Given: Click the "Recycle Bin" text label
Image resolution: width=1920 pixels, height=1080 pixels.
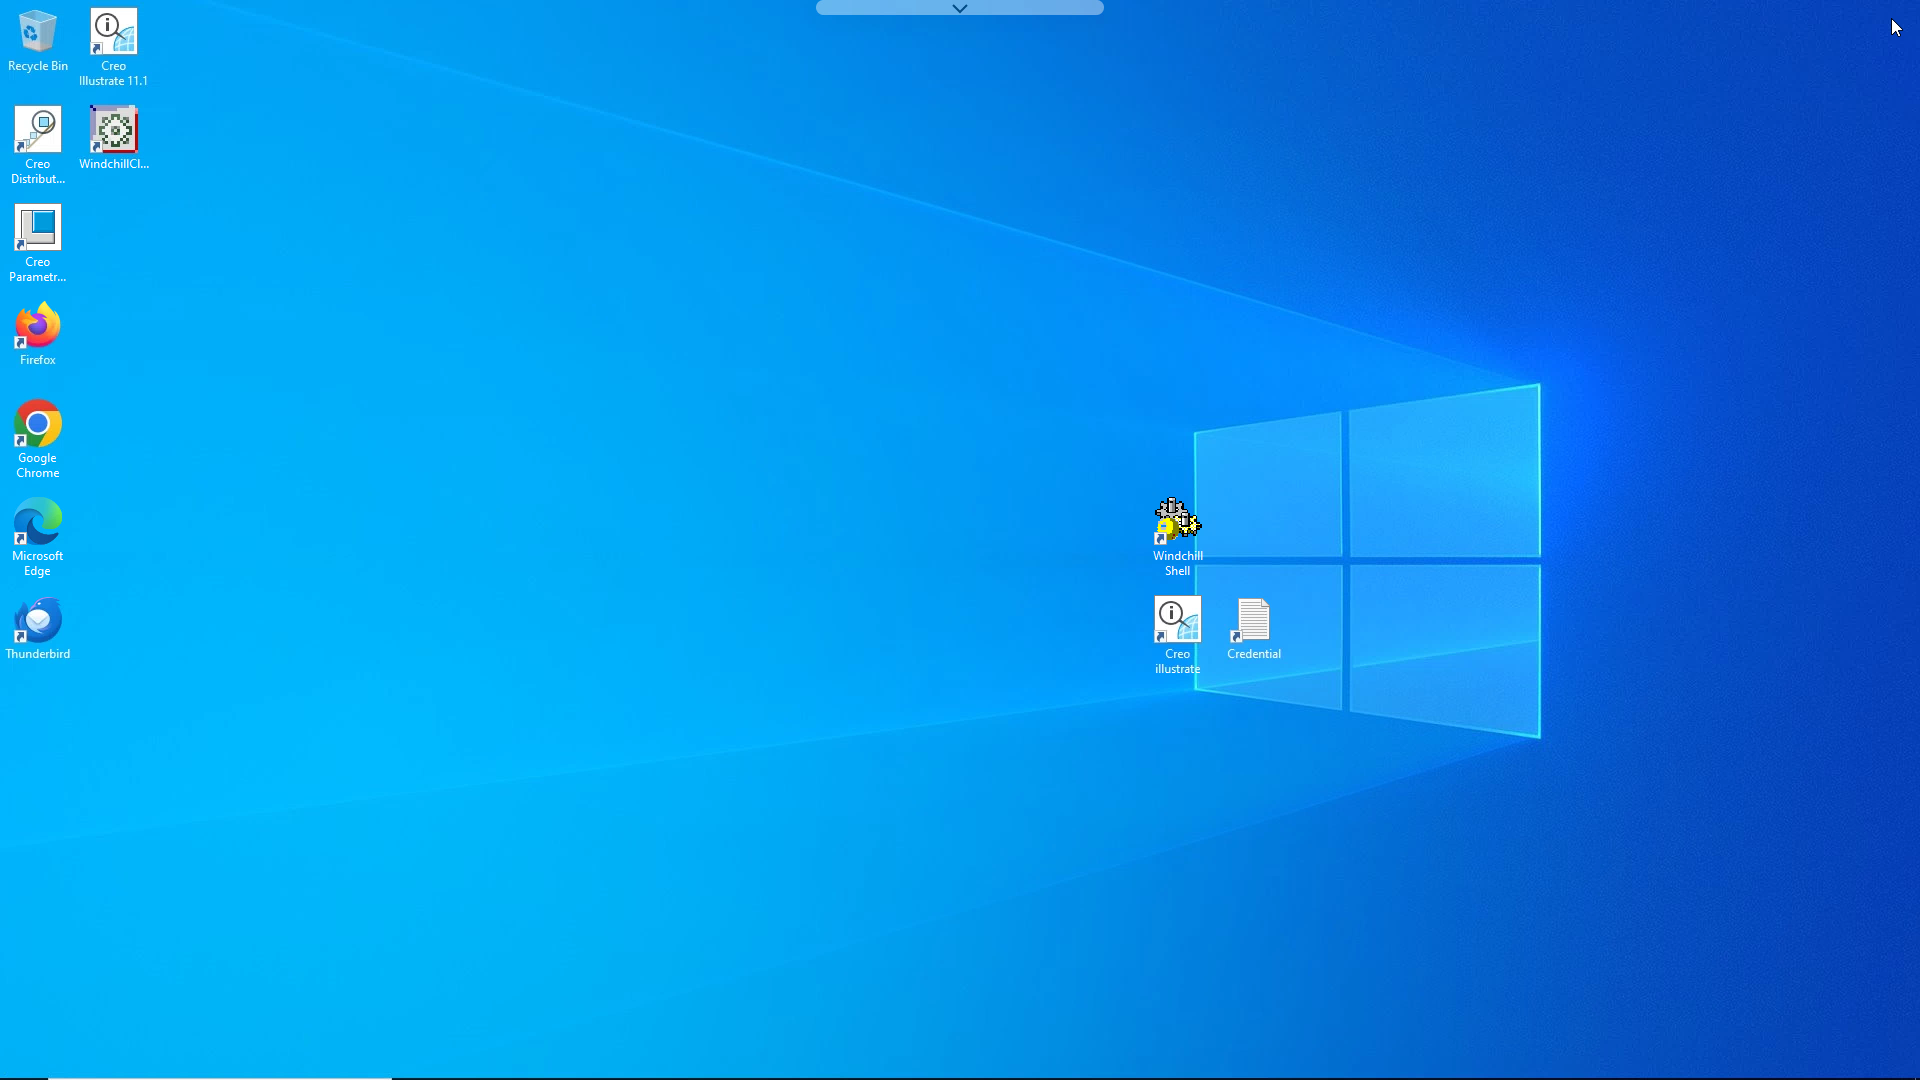Looking at the screenshot, I should pyautogui.click(x=37, y=66).
